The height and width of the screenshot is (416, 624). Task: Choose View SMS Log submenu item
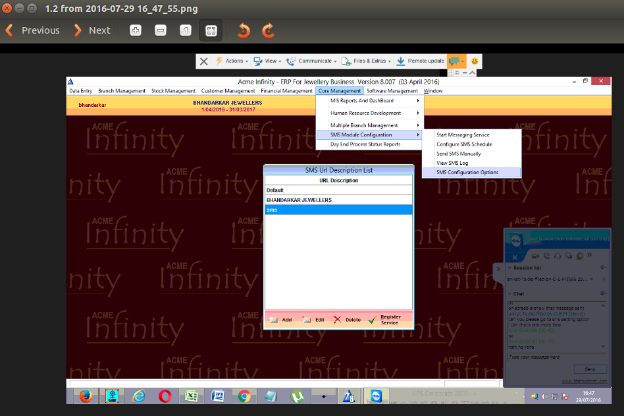coord(472,163)
